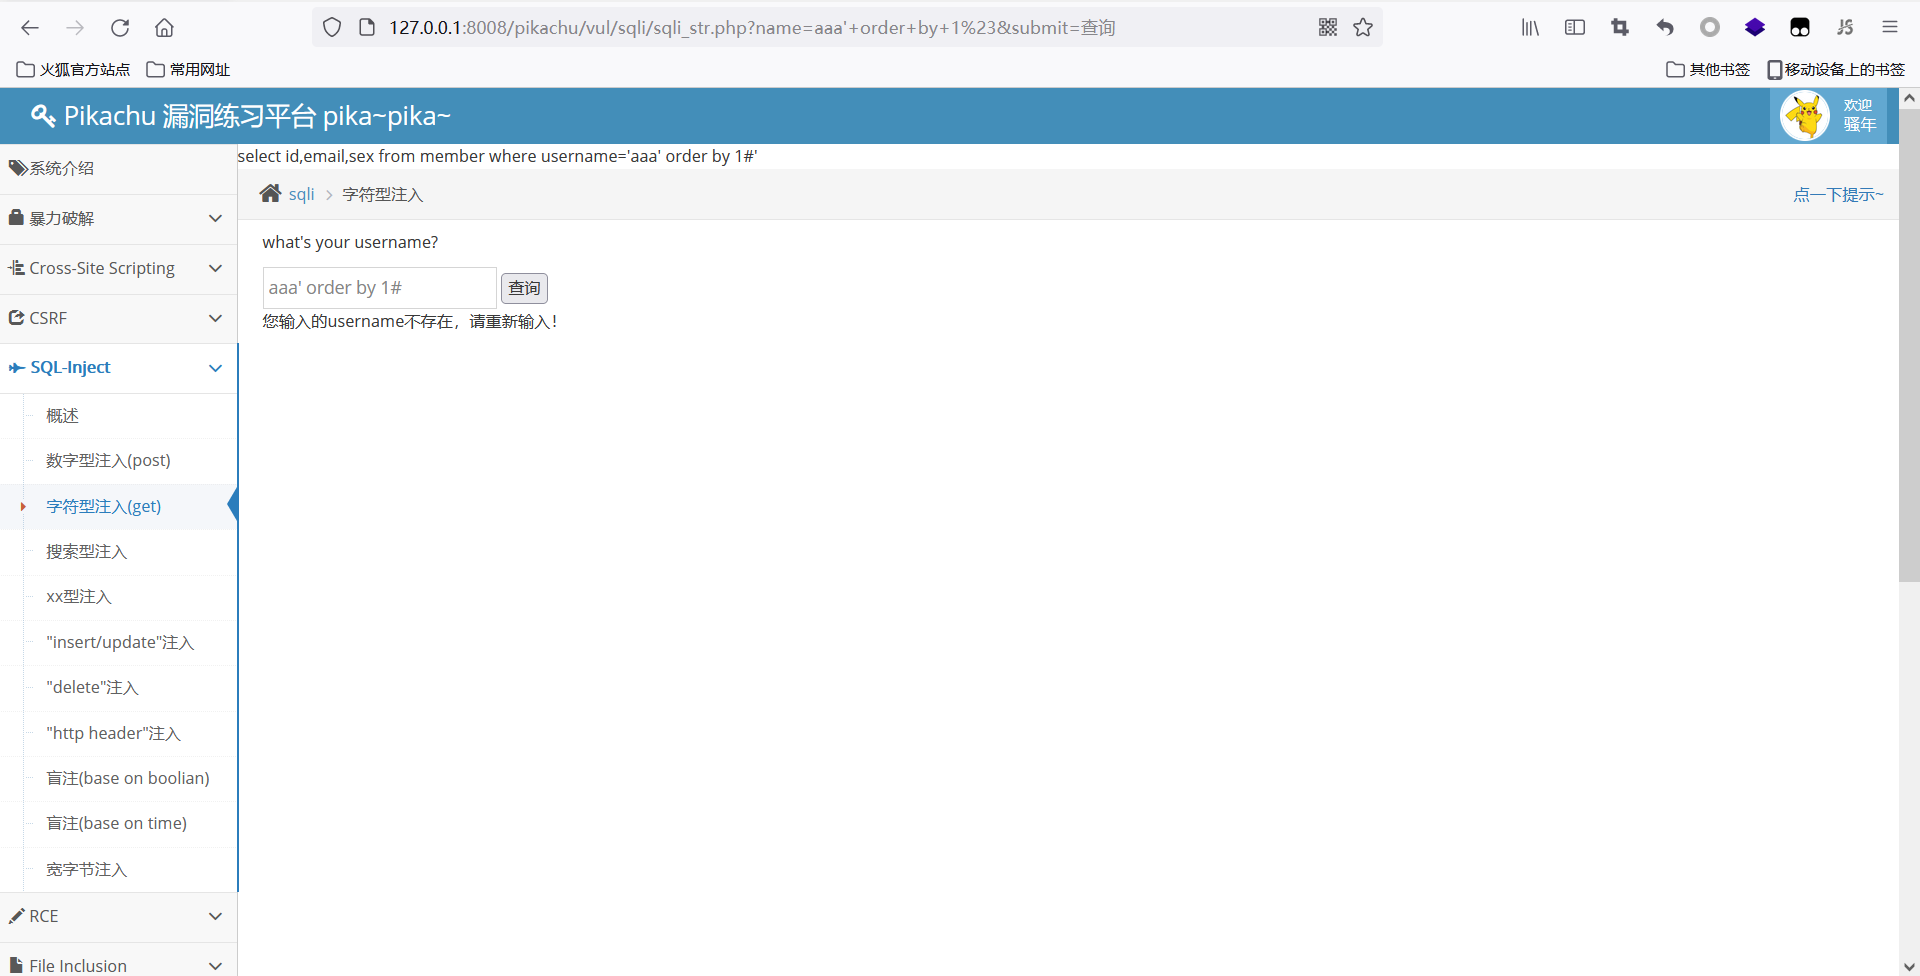1920x976 pixels.
Task: Click the gray circle extension icon
Action: (1710, 28)
